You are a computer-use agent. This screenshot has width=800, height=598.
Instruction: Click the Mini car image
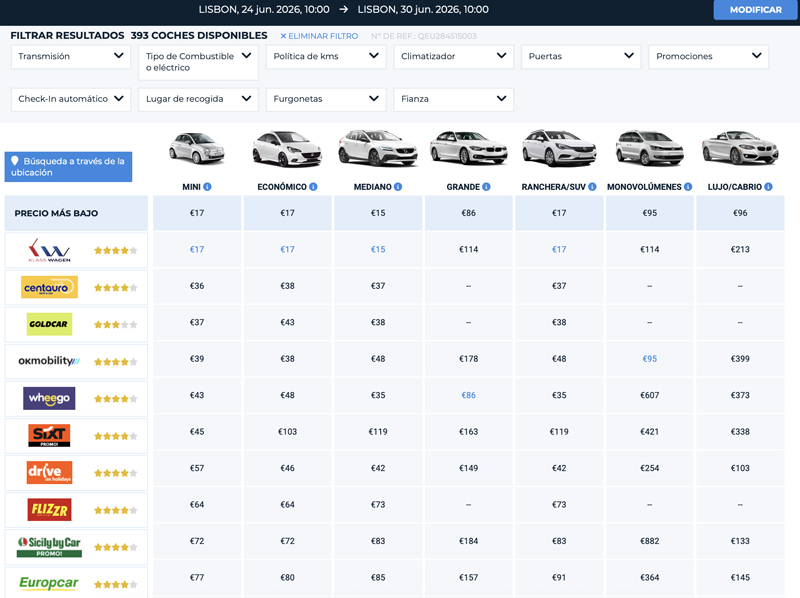pos(197,148)
